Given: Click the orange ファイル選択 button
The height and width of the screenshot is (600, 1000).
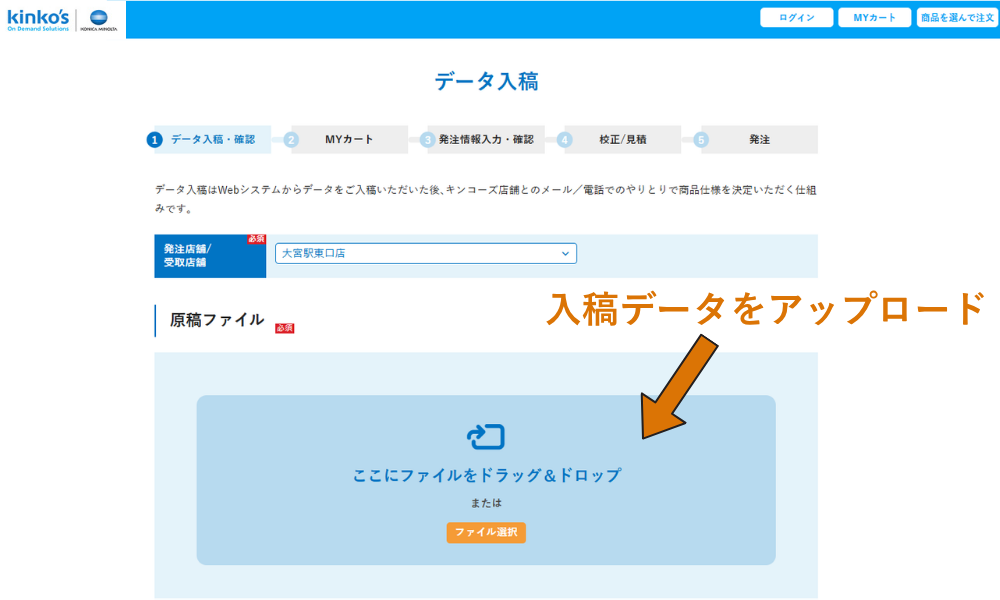Looking at the screenshot, I should [x=486, y=532].
